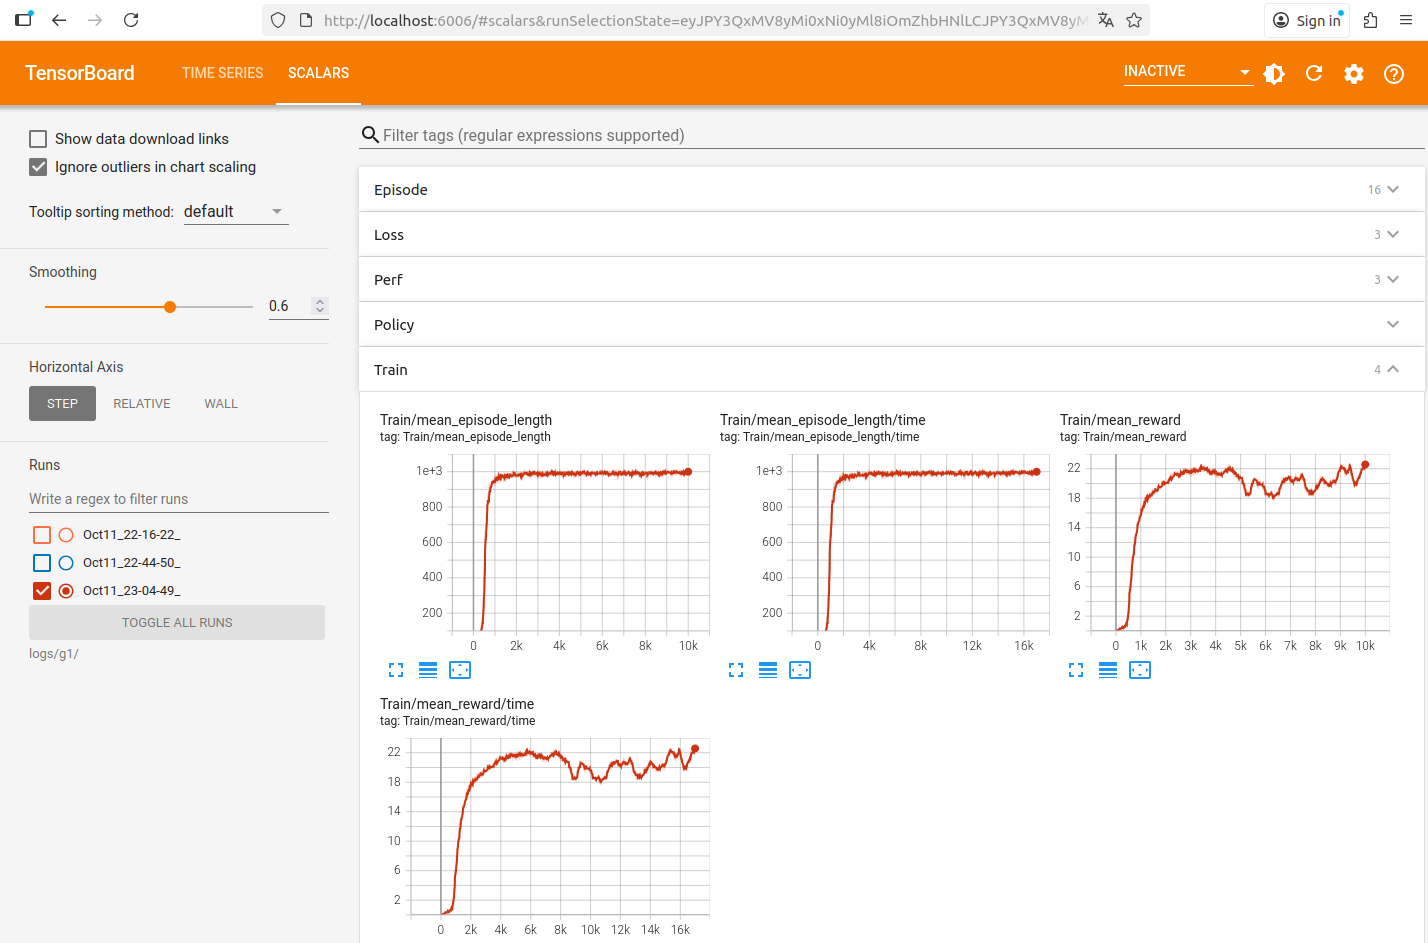Toggle y-axis log scale on mean_episode_length chart

click(428, 670)
